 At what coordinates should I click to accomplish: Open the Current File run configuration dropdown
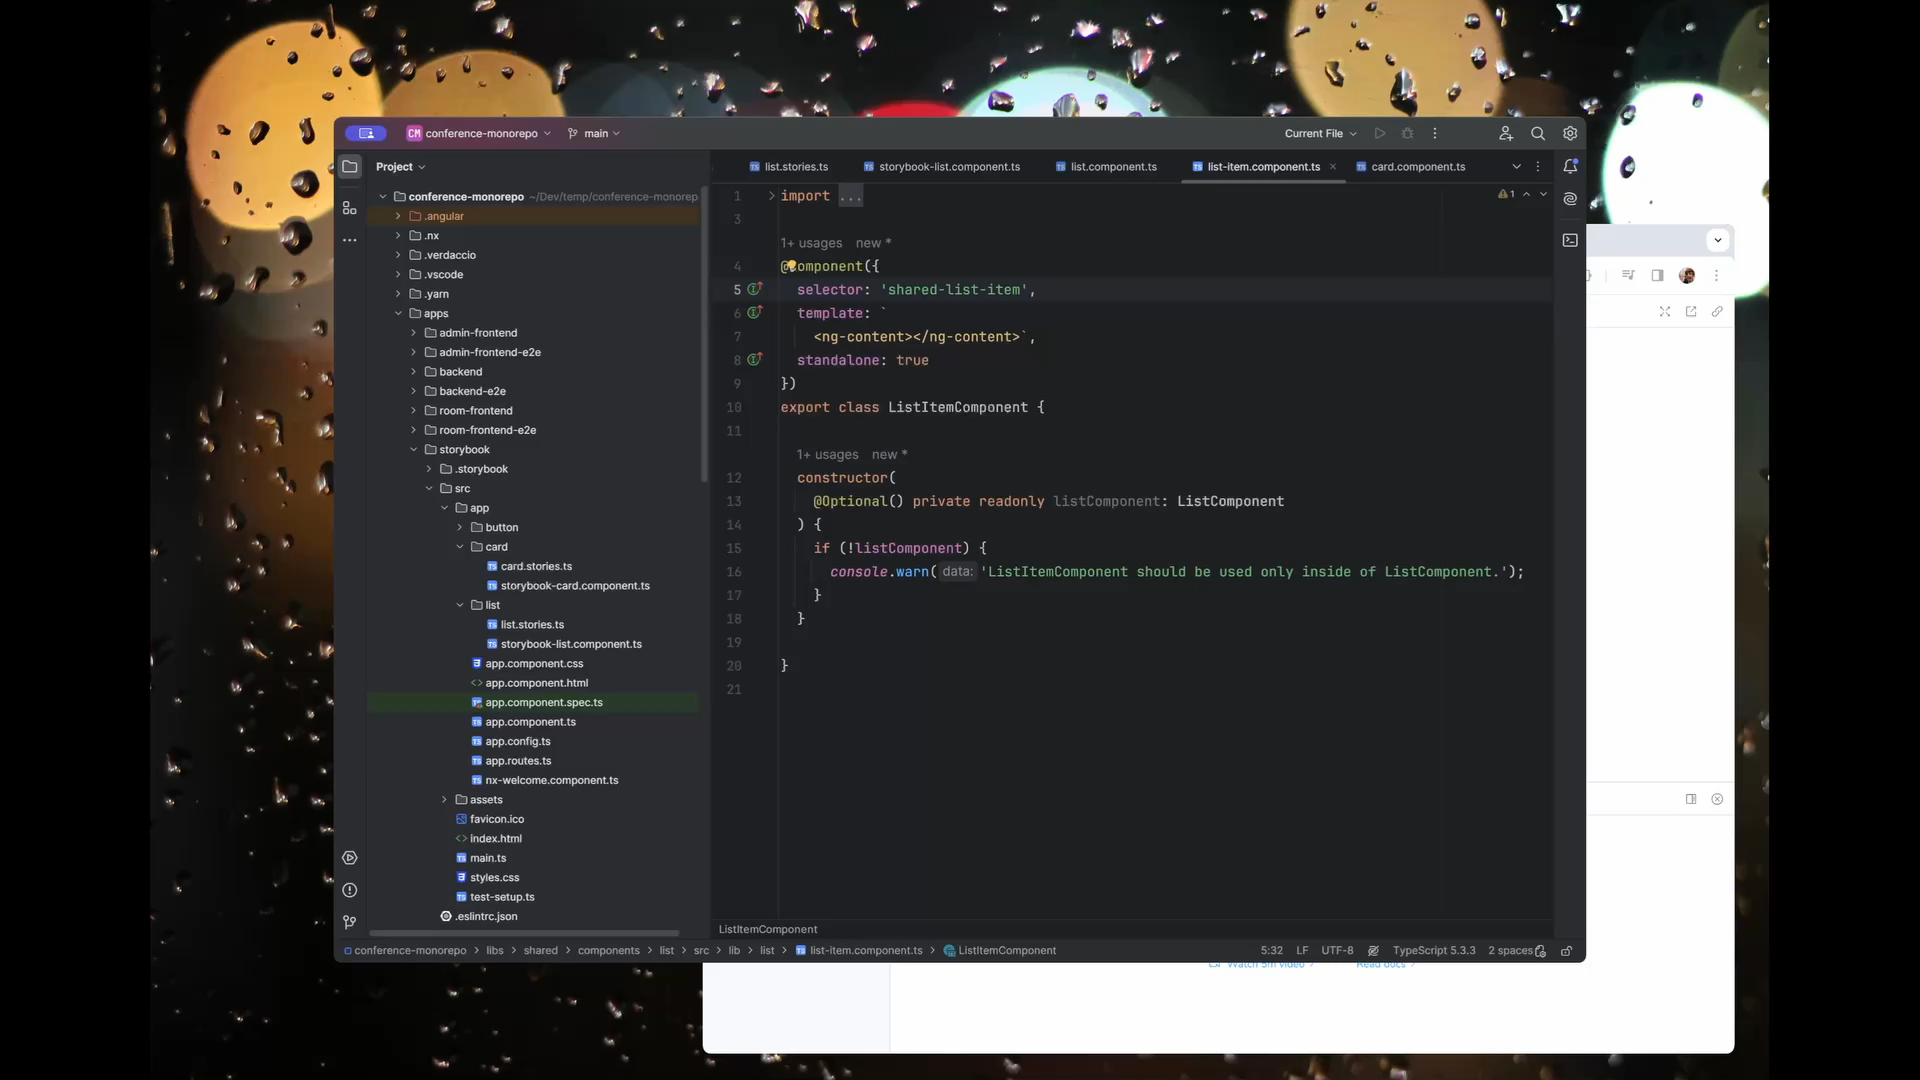[1320, 133]
